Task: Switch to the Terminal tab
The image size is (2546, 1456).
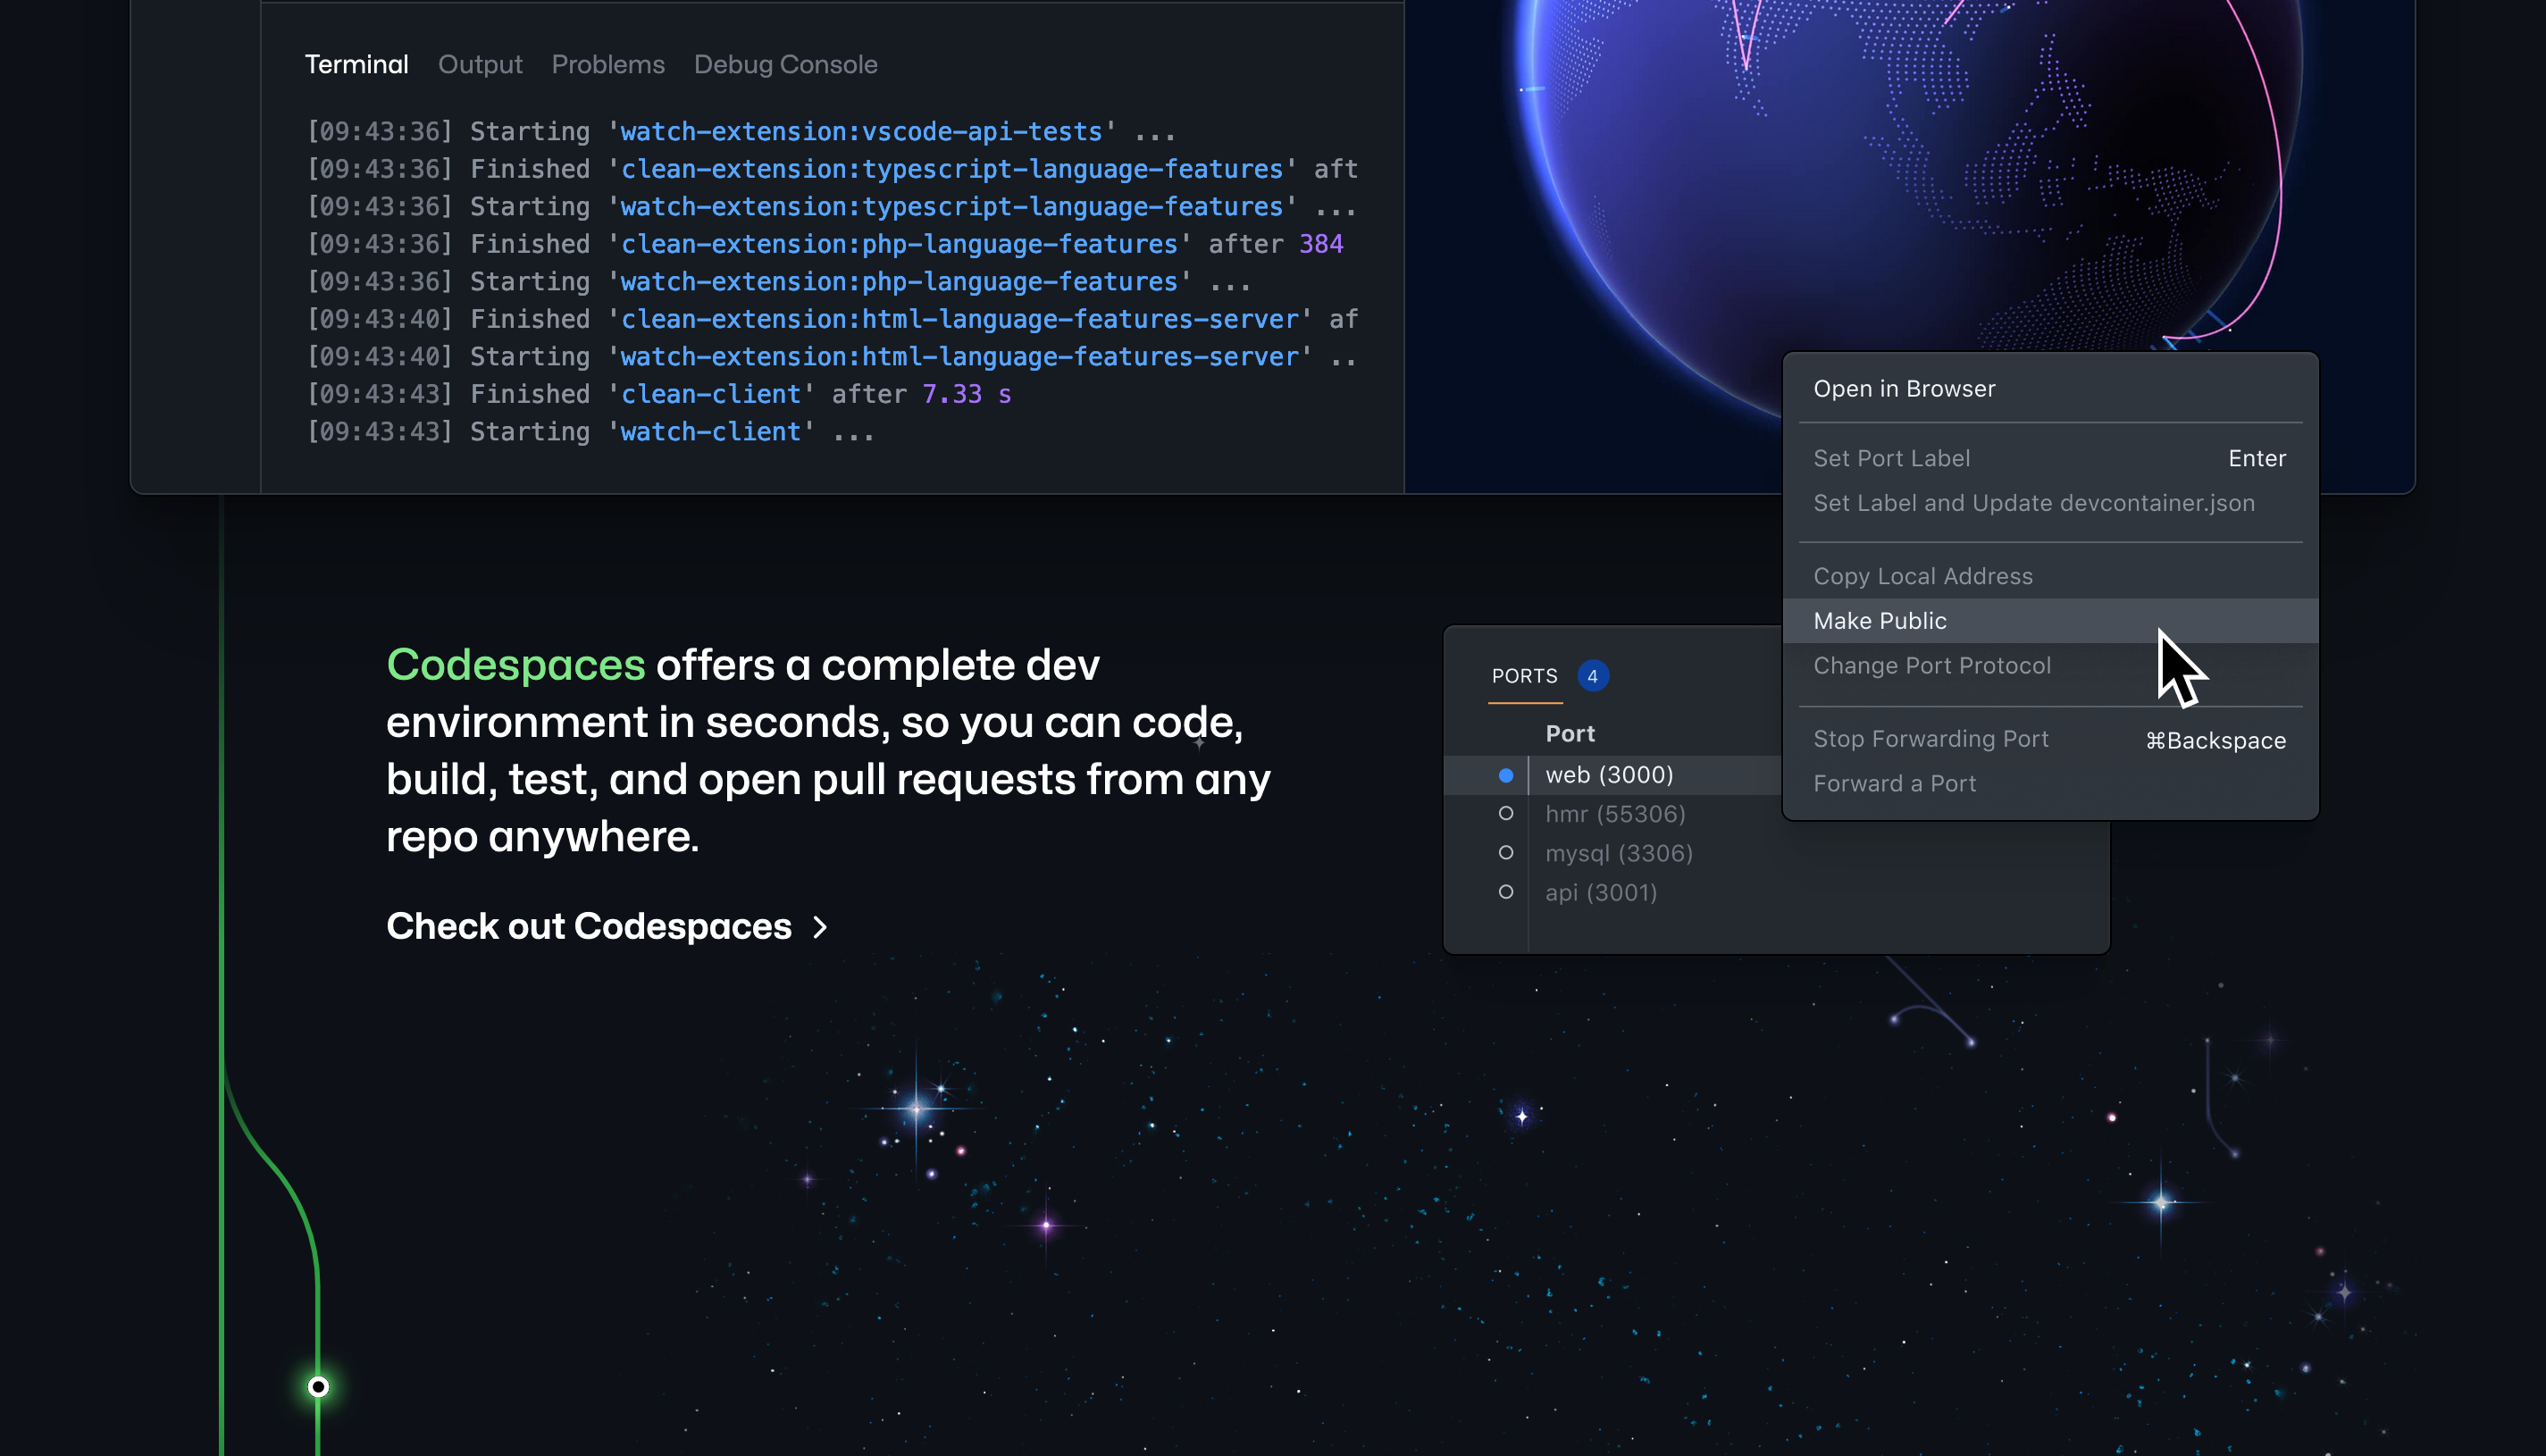Action: pos(356,65)
